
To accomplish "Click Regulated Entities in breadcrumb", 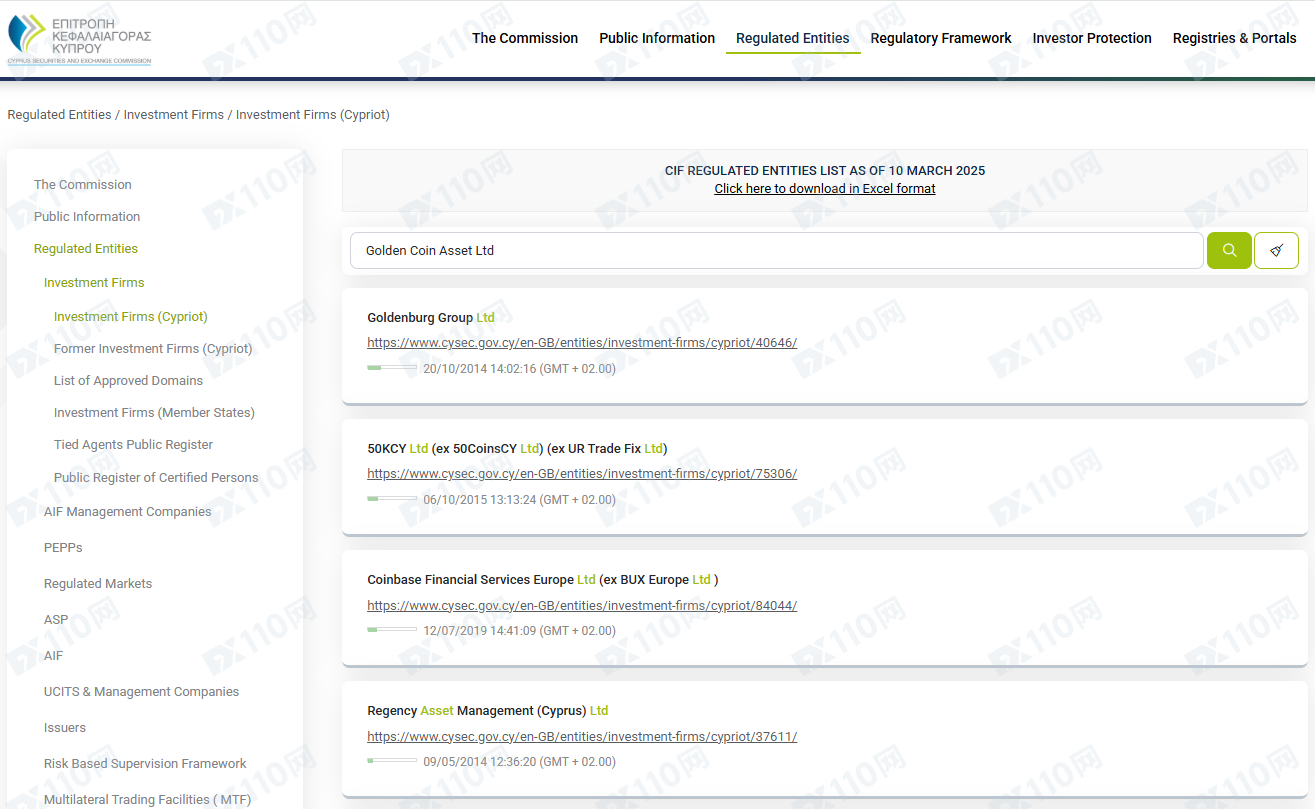I will 59,115.
